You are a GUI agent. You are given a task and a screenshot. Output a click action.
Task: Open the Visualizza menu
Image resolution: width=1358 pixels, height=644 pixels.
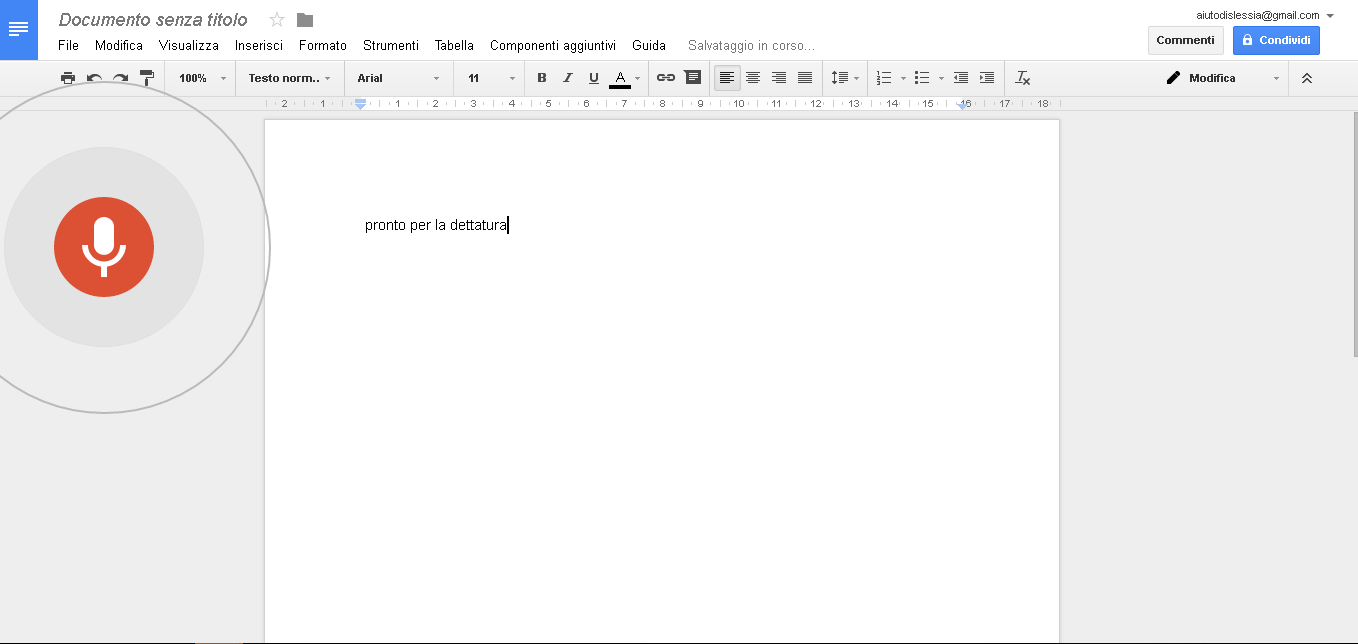click(x=189, y=45)
